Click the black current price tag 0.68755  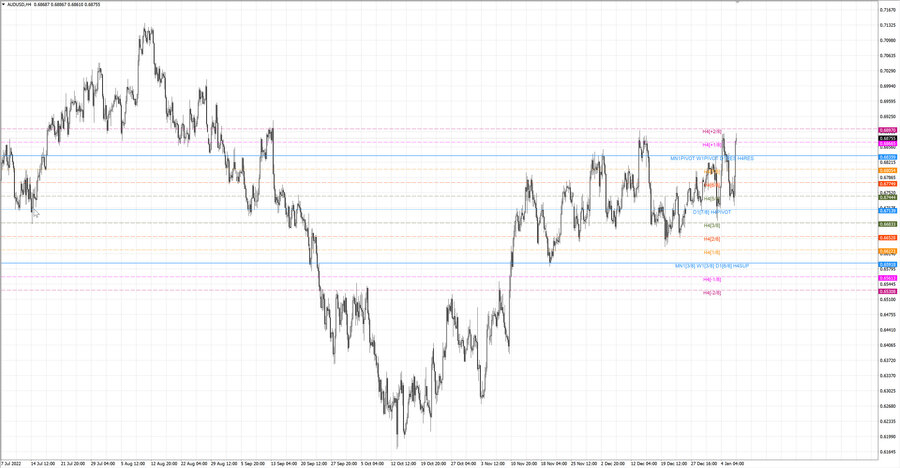pyautogui.click(x=888, y=138)
